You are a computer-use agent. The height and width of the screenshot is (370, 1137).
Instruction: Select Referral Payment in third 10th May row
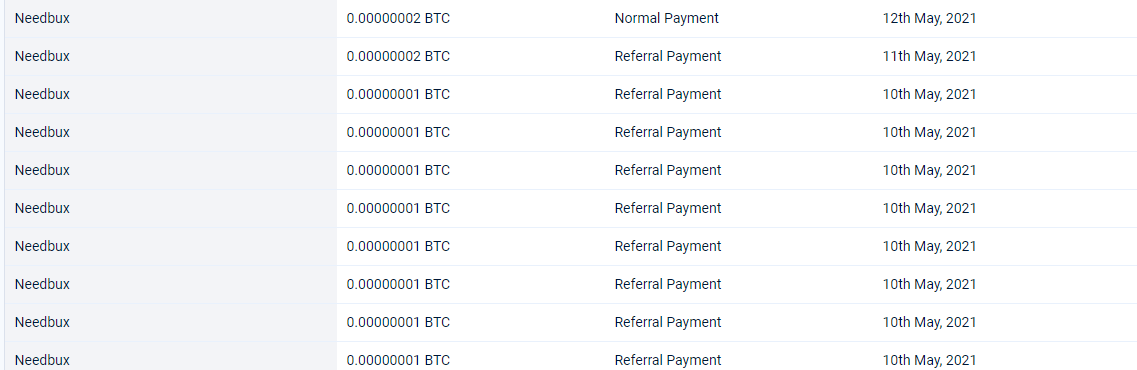[x=668, y=170]
